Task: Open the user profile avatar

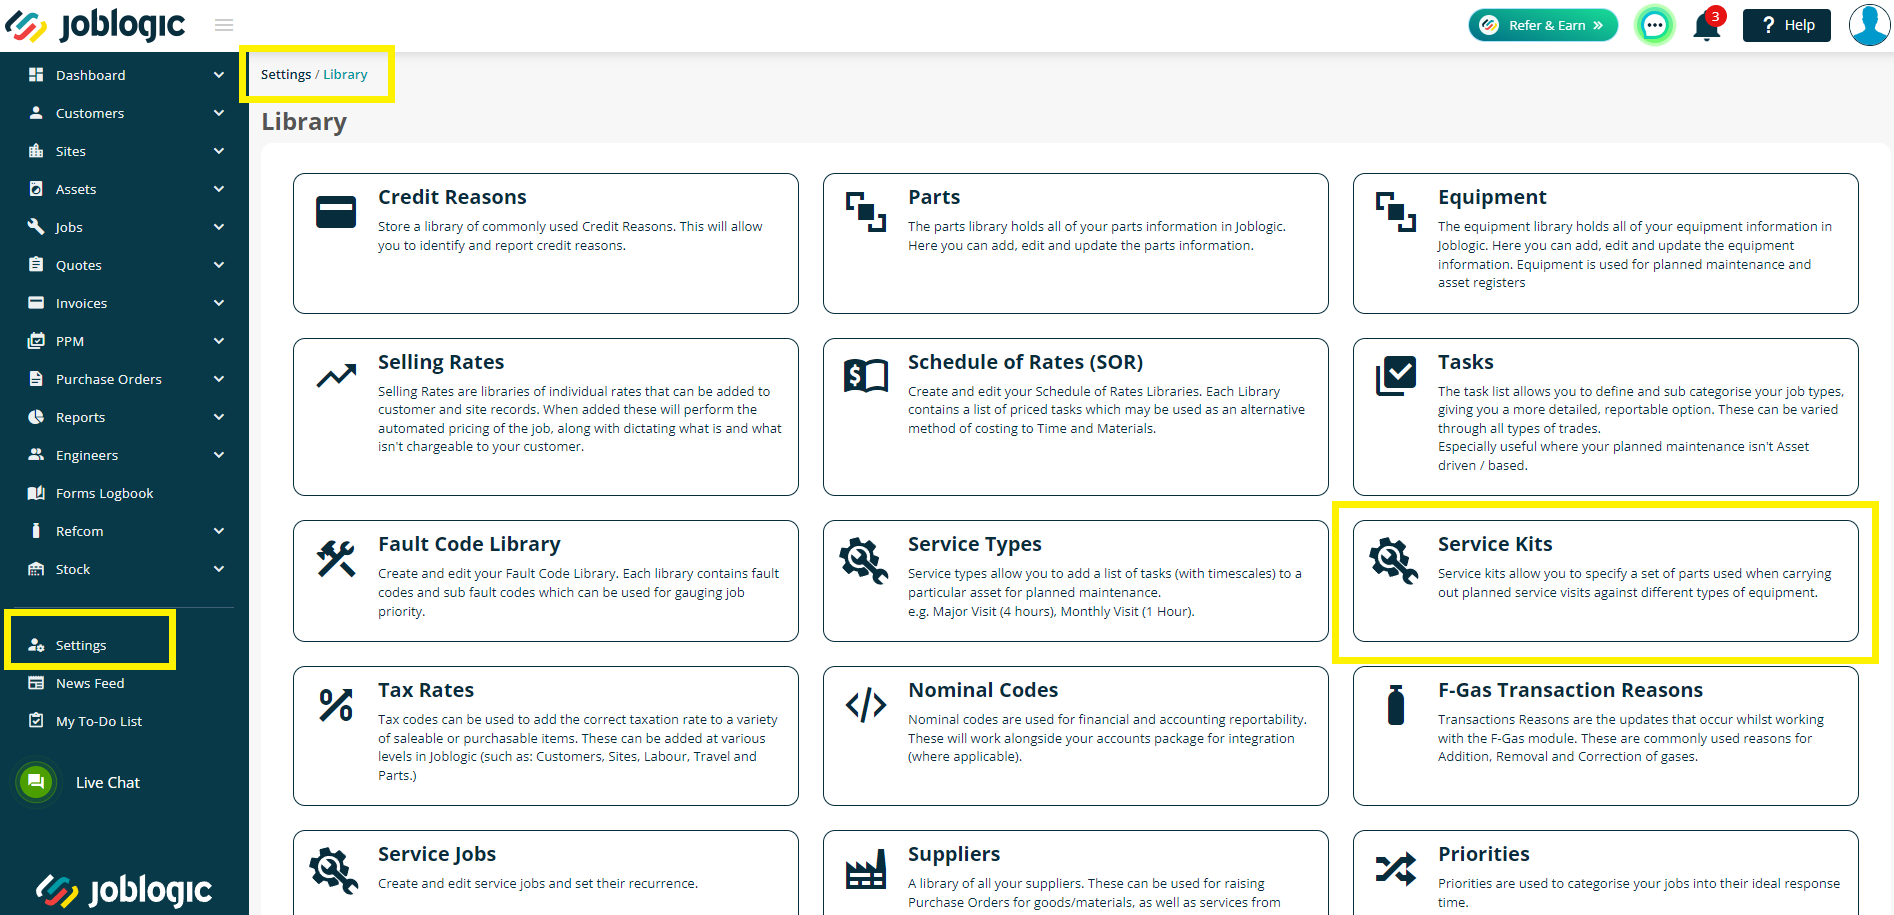Action: 1869,25
